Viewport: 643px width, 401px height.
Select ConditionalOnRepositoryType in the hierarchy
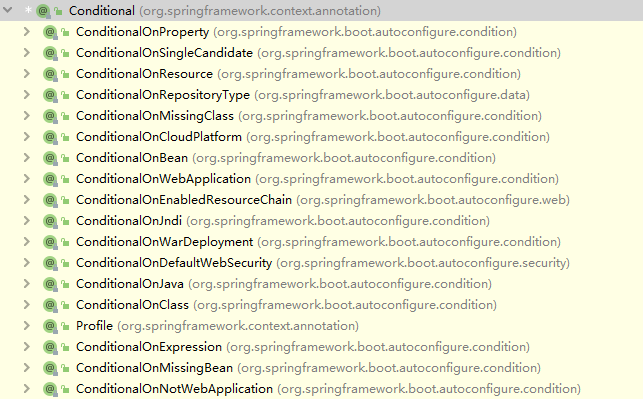pos(162,95)
